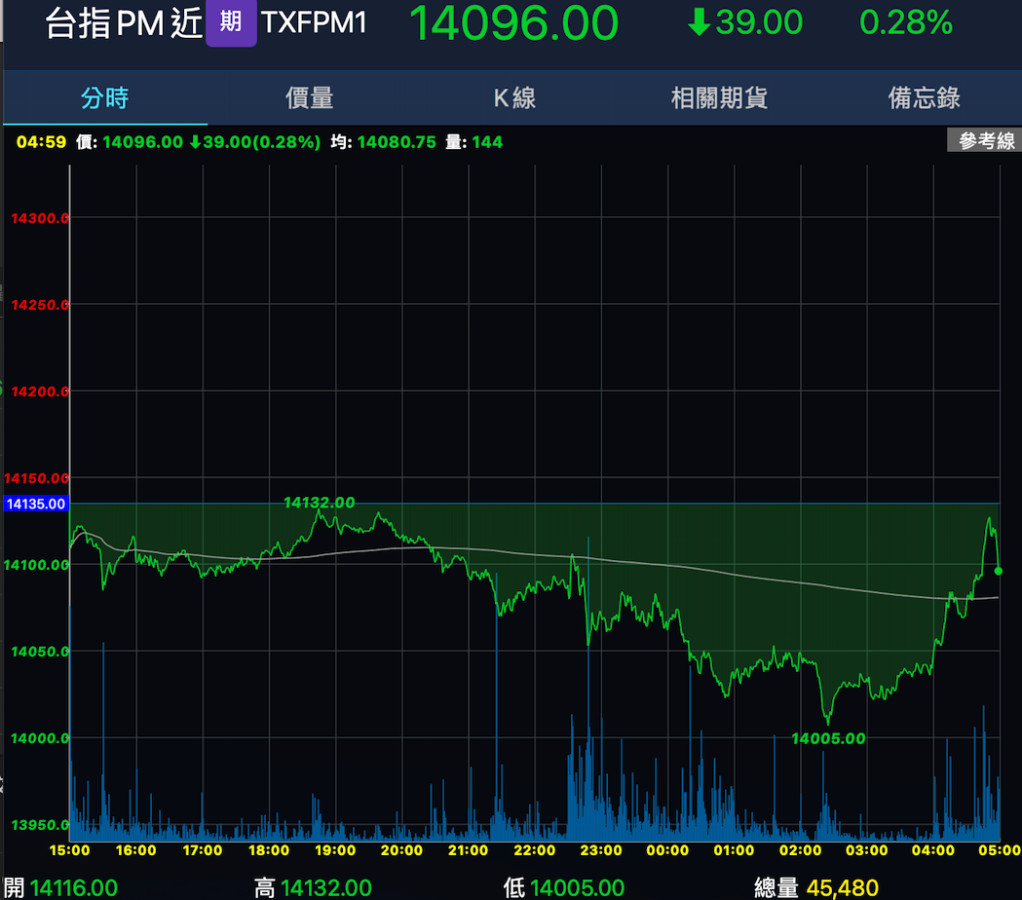Open the 備忘錄 memo tab
Screen dimensions: 1022x900
point(924,98)
